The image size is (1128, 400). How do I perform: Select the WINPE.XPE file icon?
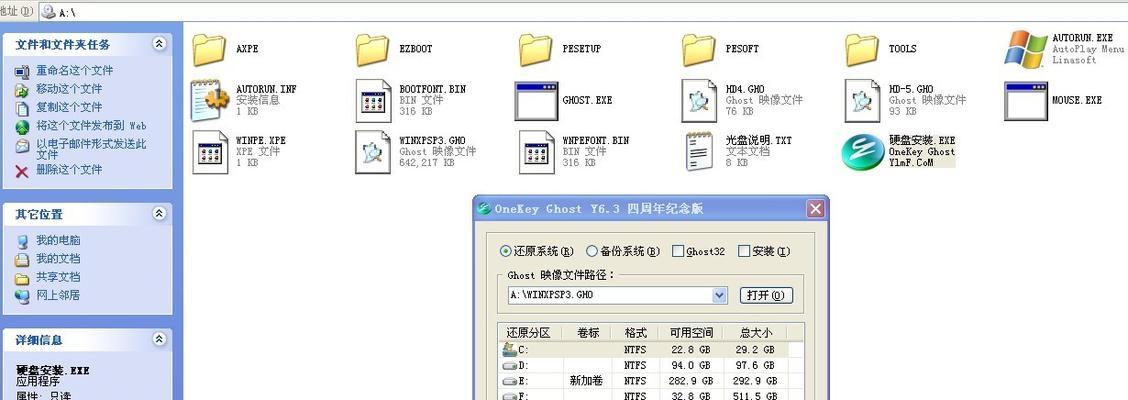coord(210,152)
